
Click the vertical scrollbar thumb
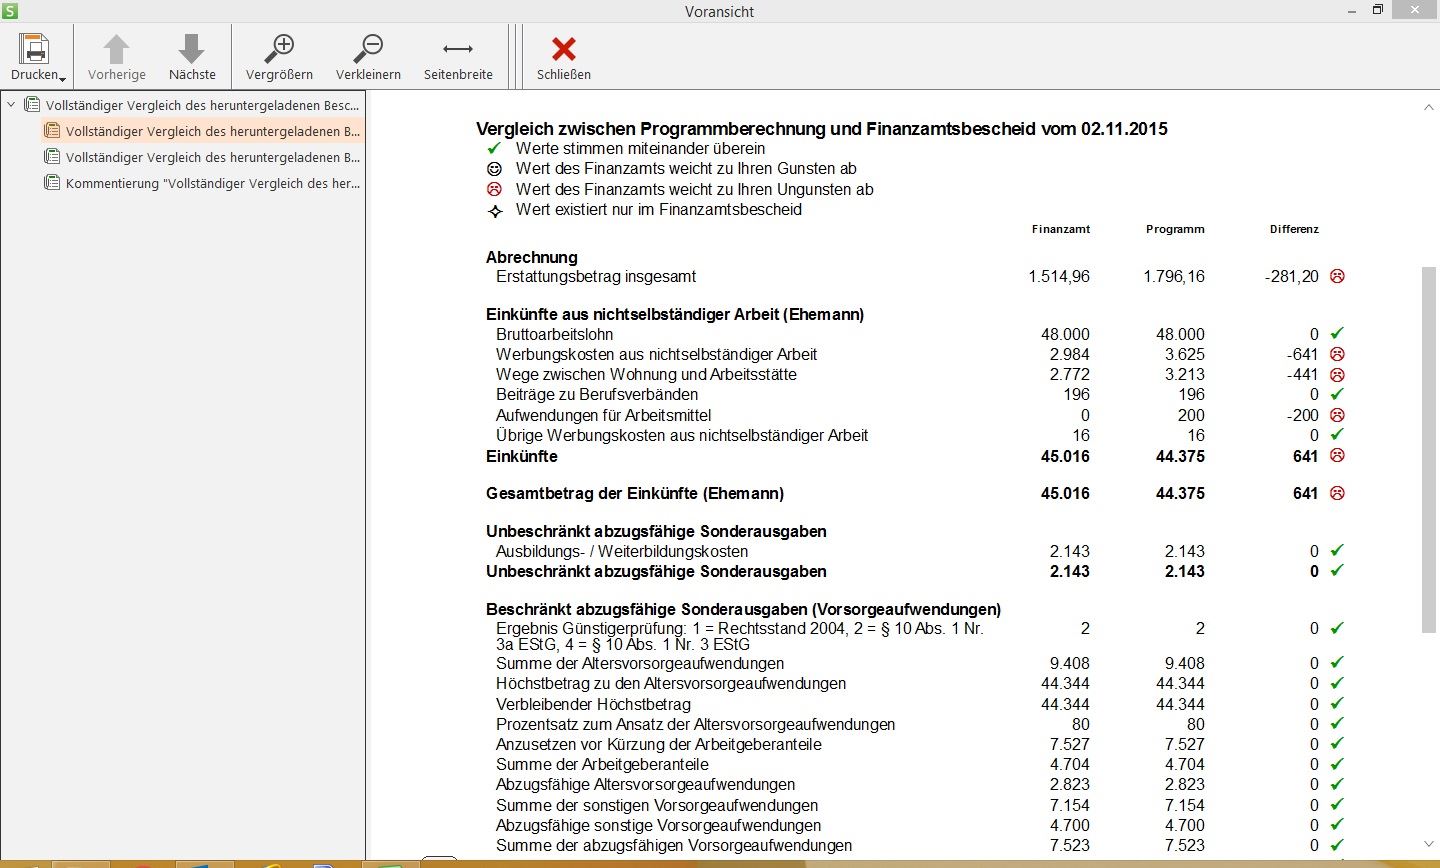tap(1428, 449)
